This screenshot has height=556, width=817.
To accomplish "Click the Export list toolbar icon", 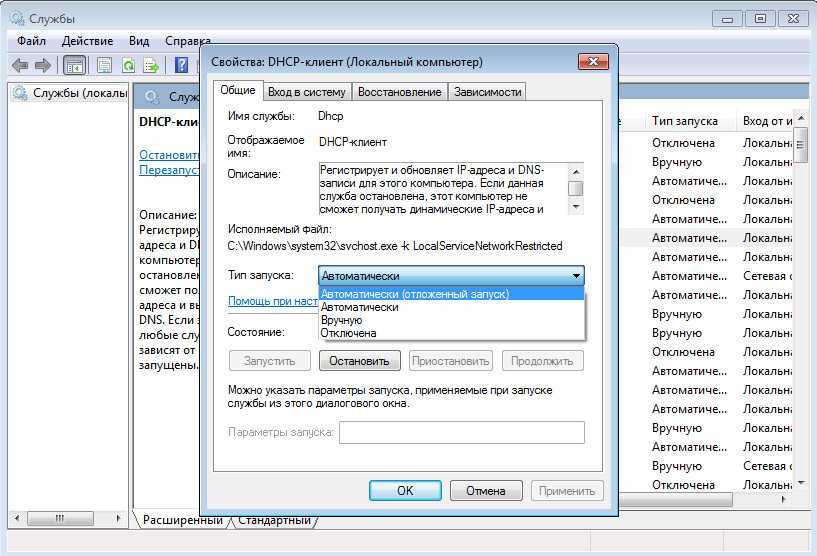I will coord(151,65).
